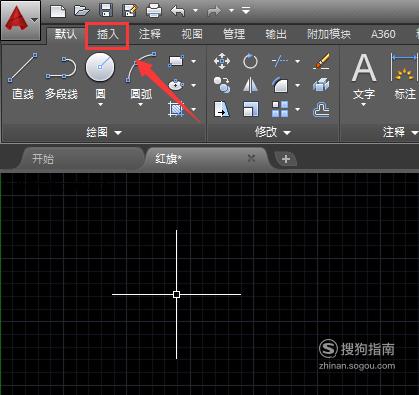Screen dimensions: 419x395
Task: Select the Move tool
Action: click(x=222, y=61)
